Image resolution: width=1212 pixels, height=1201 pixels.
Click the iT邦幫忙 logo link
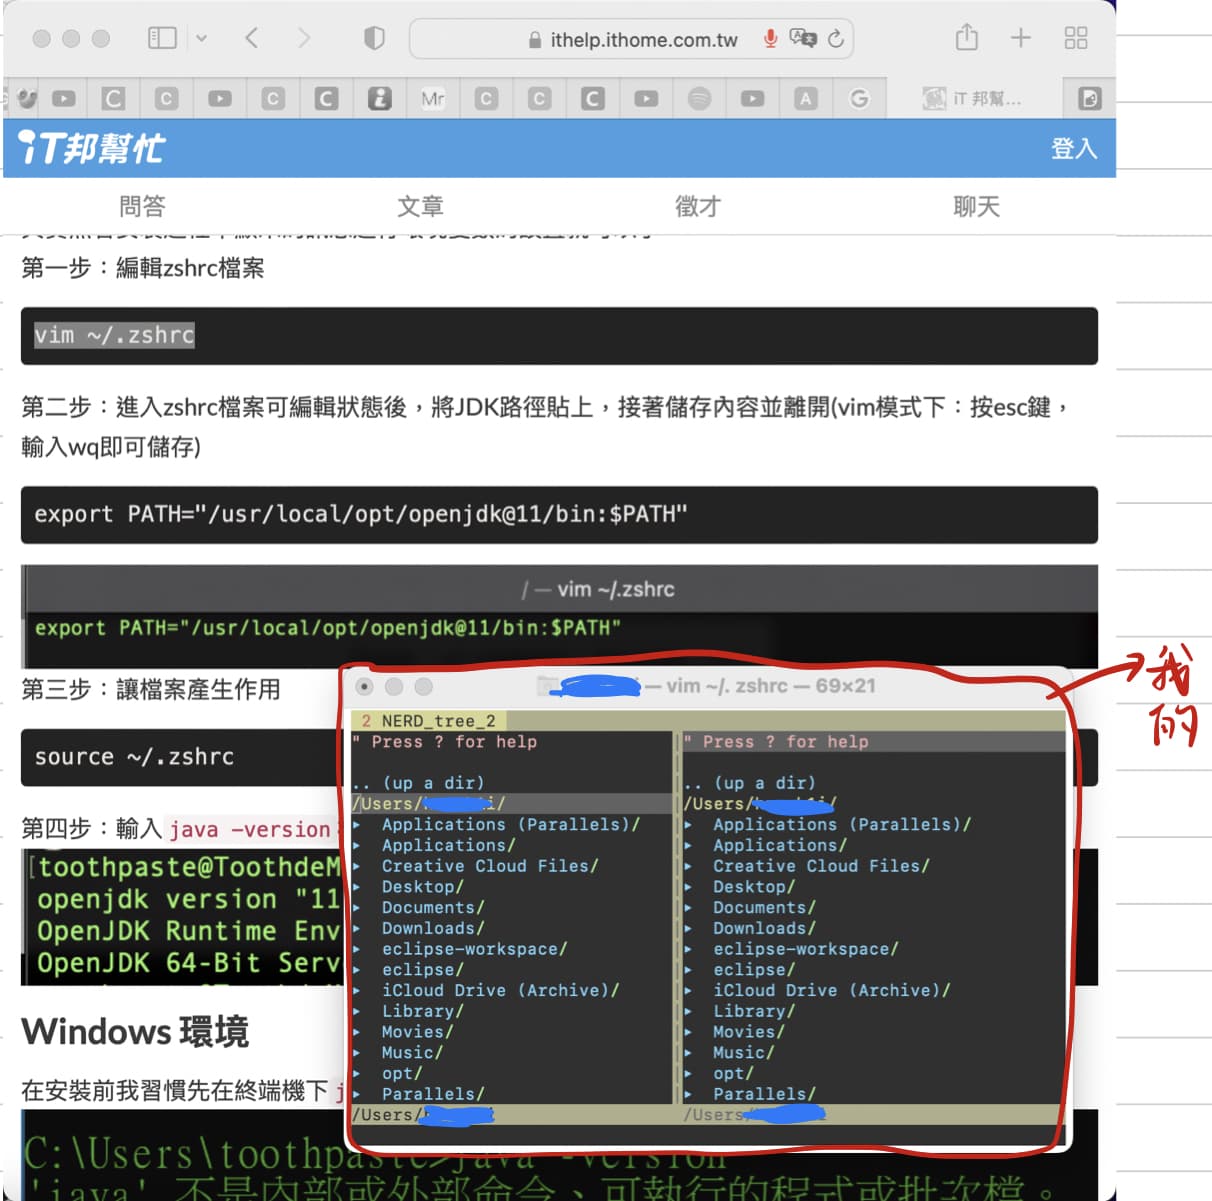(88, 148)
